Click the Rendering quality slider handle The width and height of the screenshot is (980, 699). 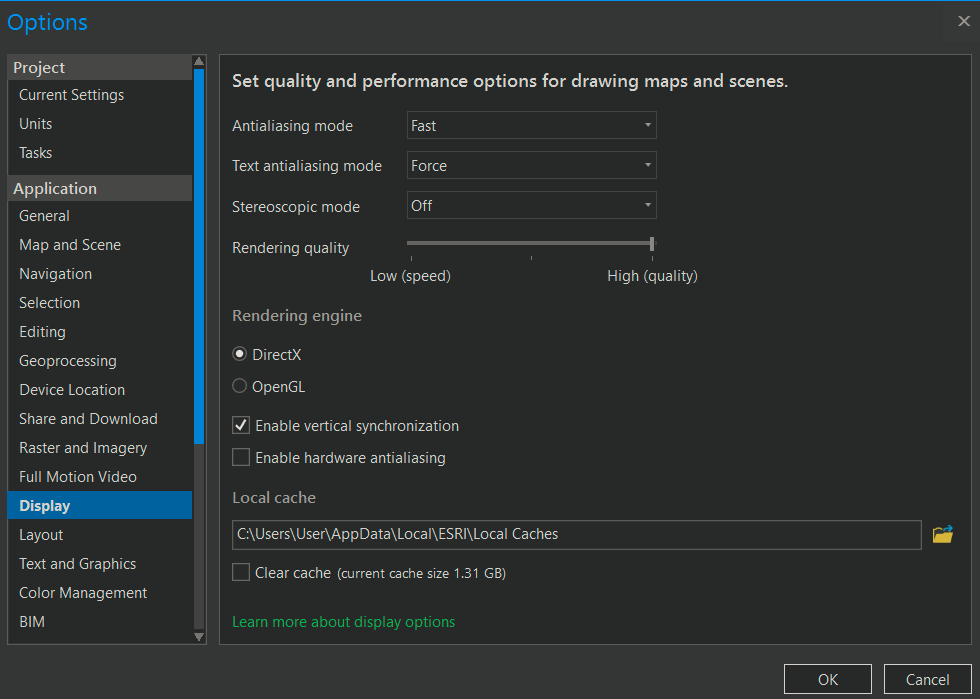click(652, 243)
